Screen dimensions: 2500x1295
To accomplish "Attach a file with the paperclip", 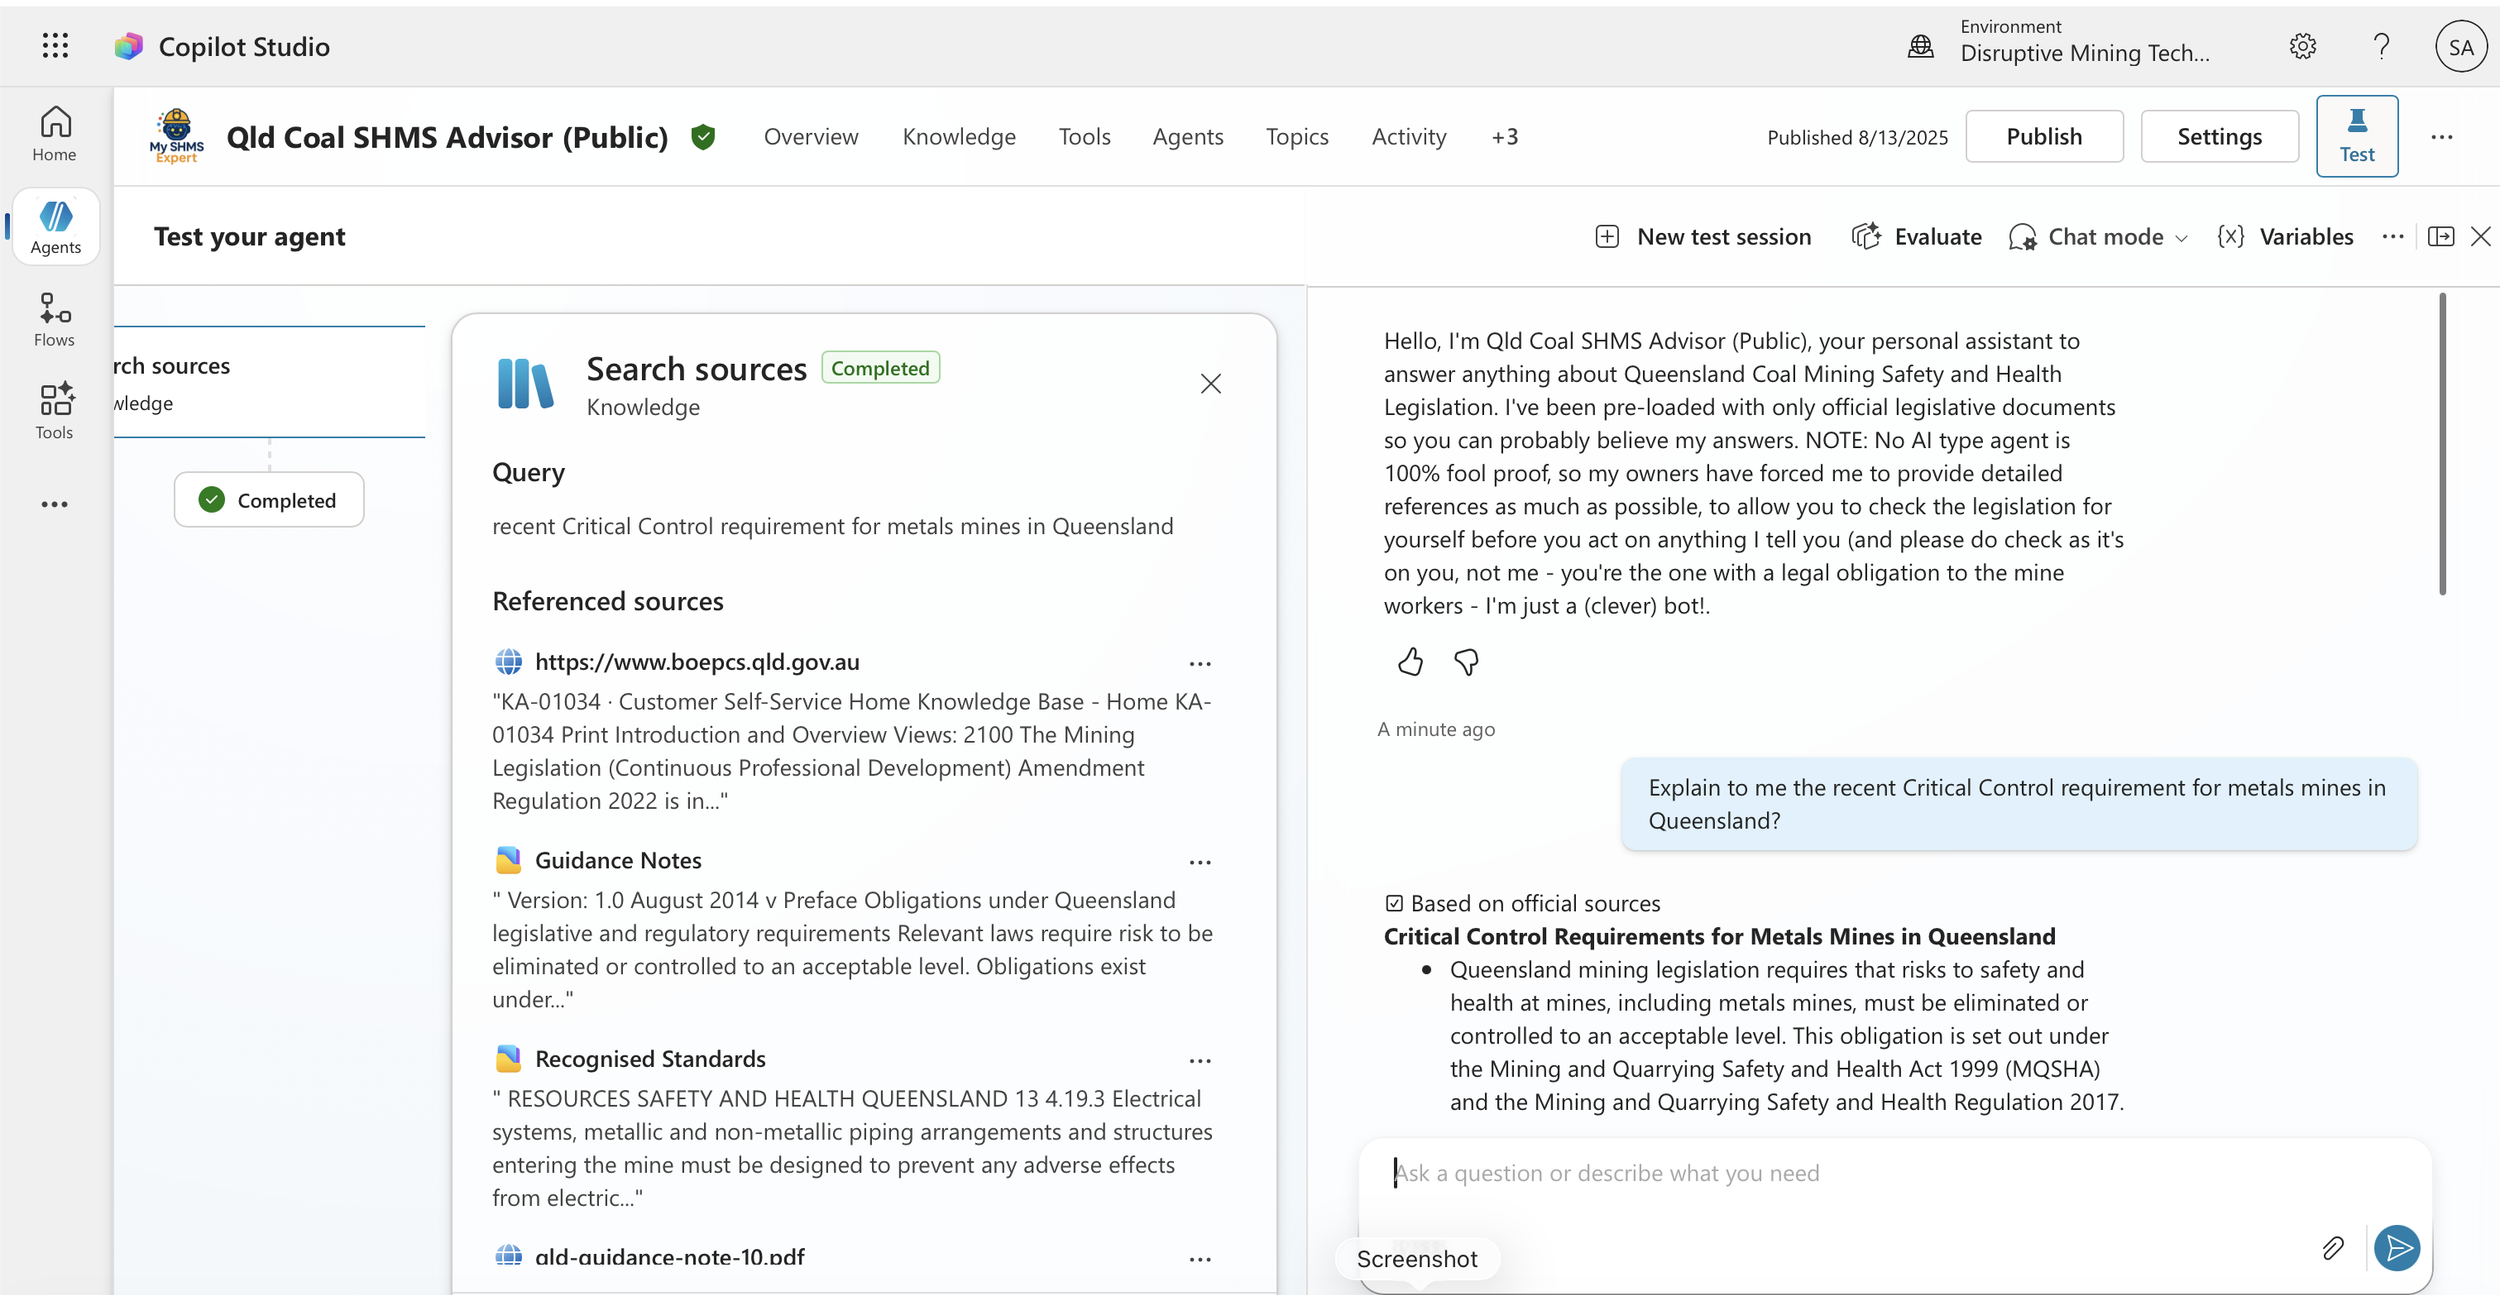I will (x=2333, y=1248).
